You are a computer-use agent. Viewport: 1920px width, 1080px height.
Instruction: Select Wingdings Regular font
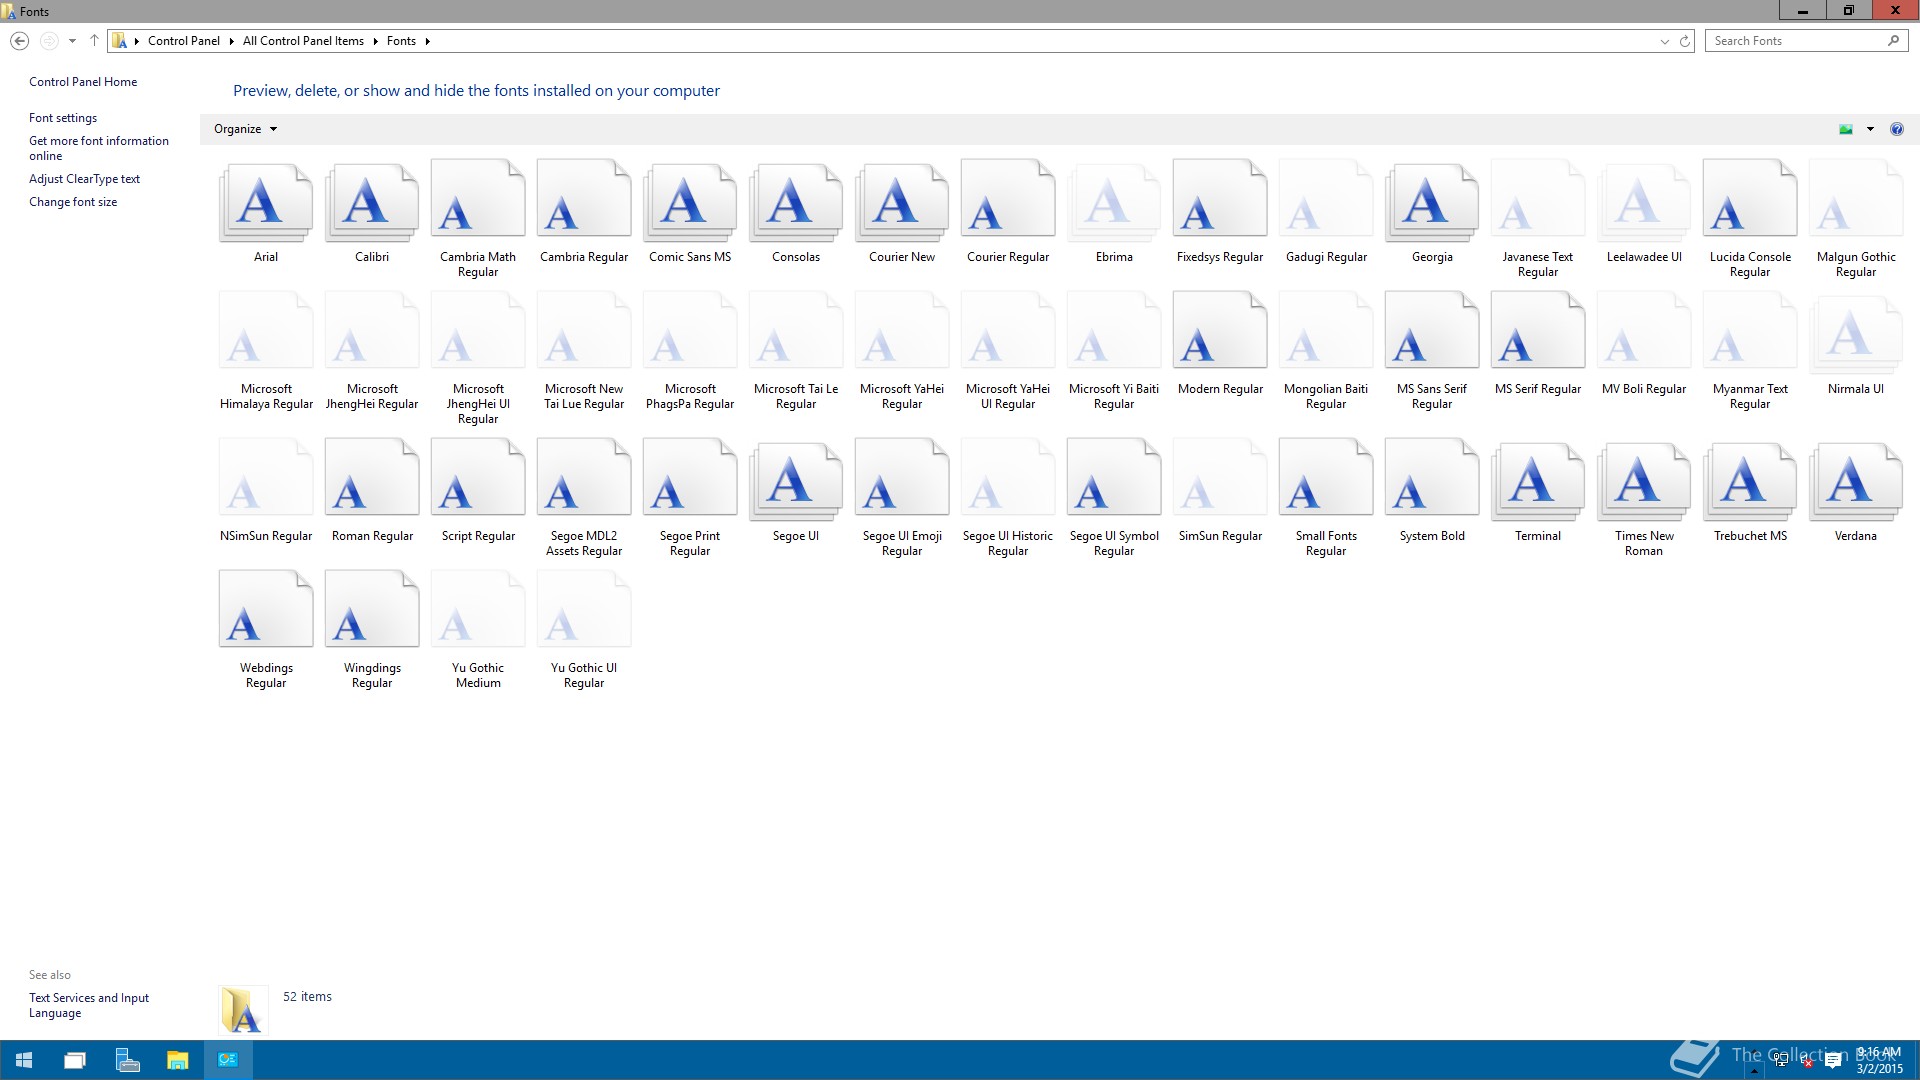(372, 610)
